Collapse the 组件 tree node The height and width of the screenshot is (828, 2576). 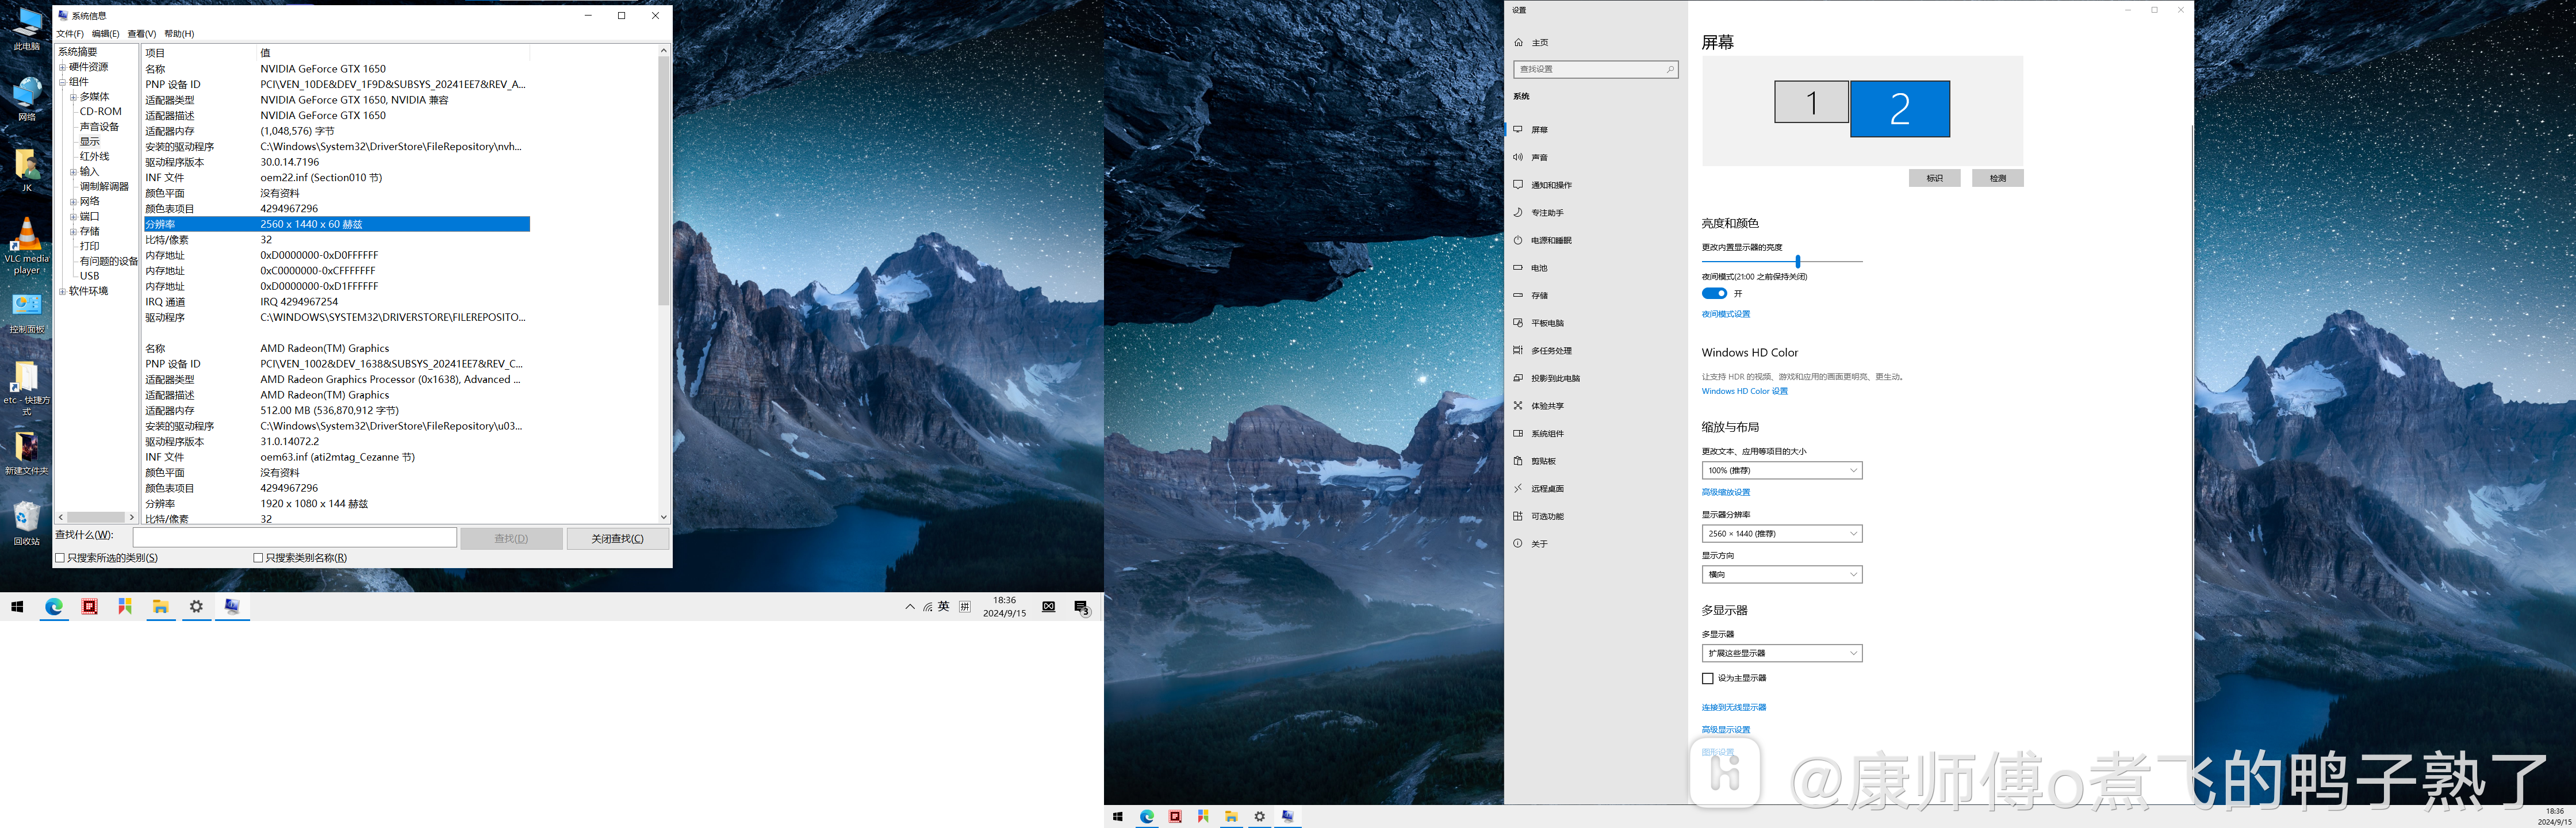62,82
